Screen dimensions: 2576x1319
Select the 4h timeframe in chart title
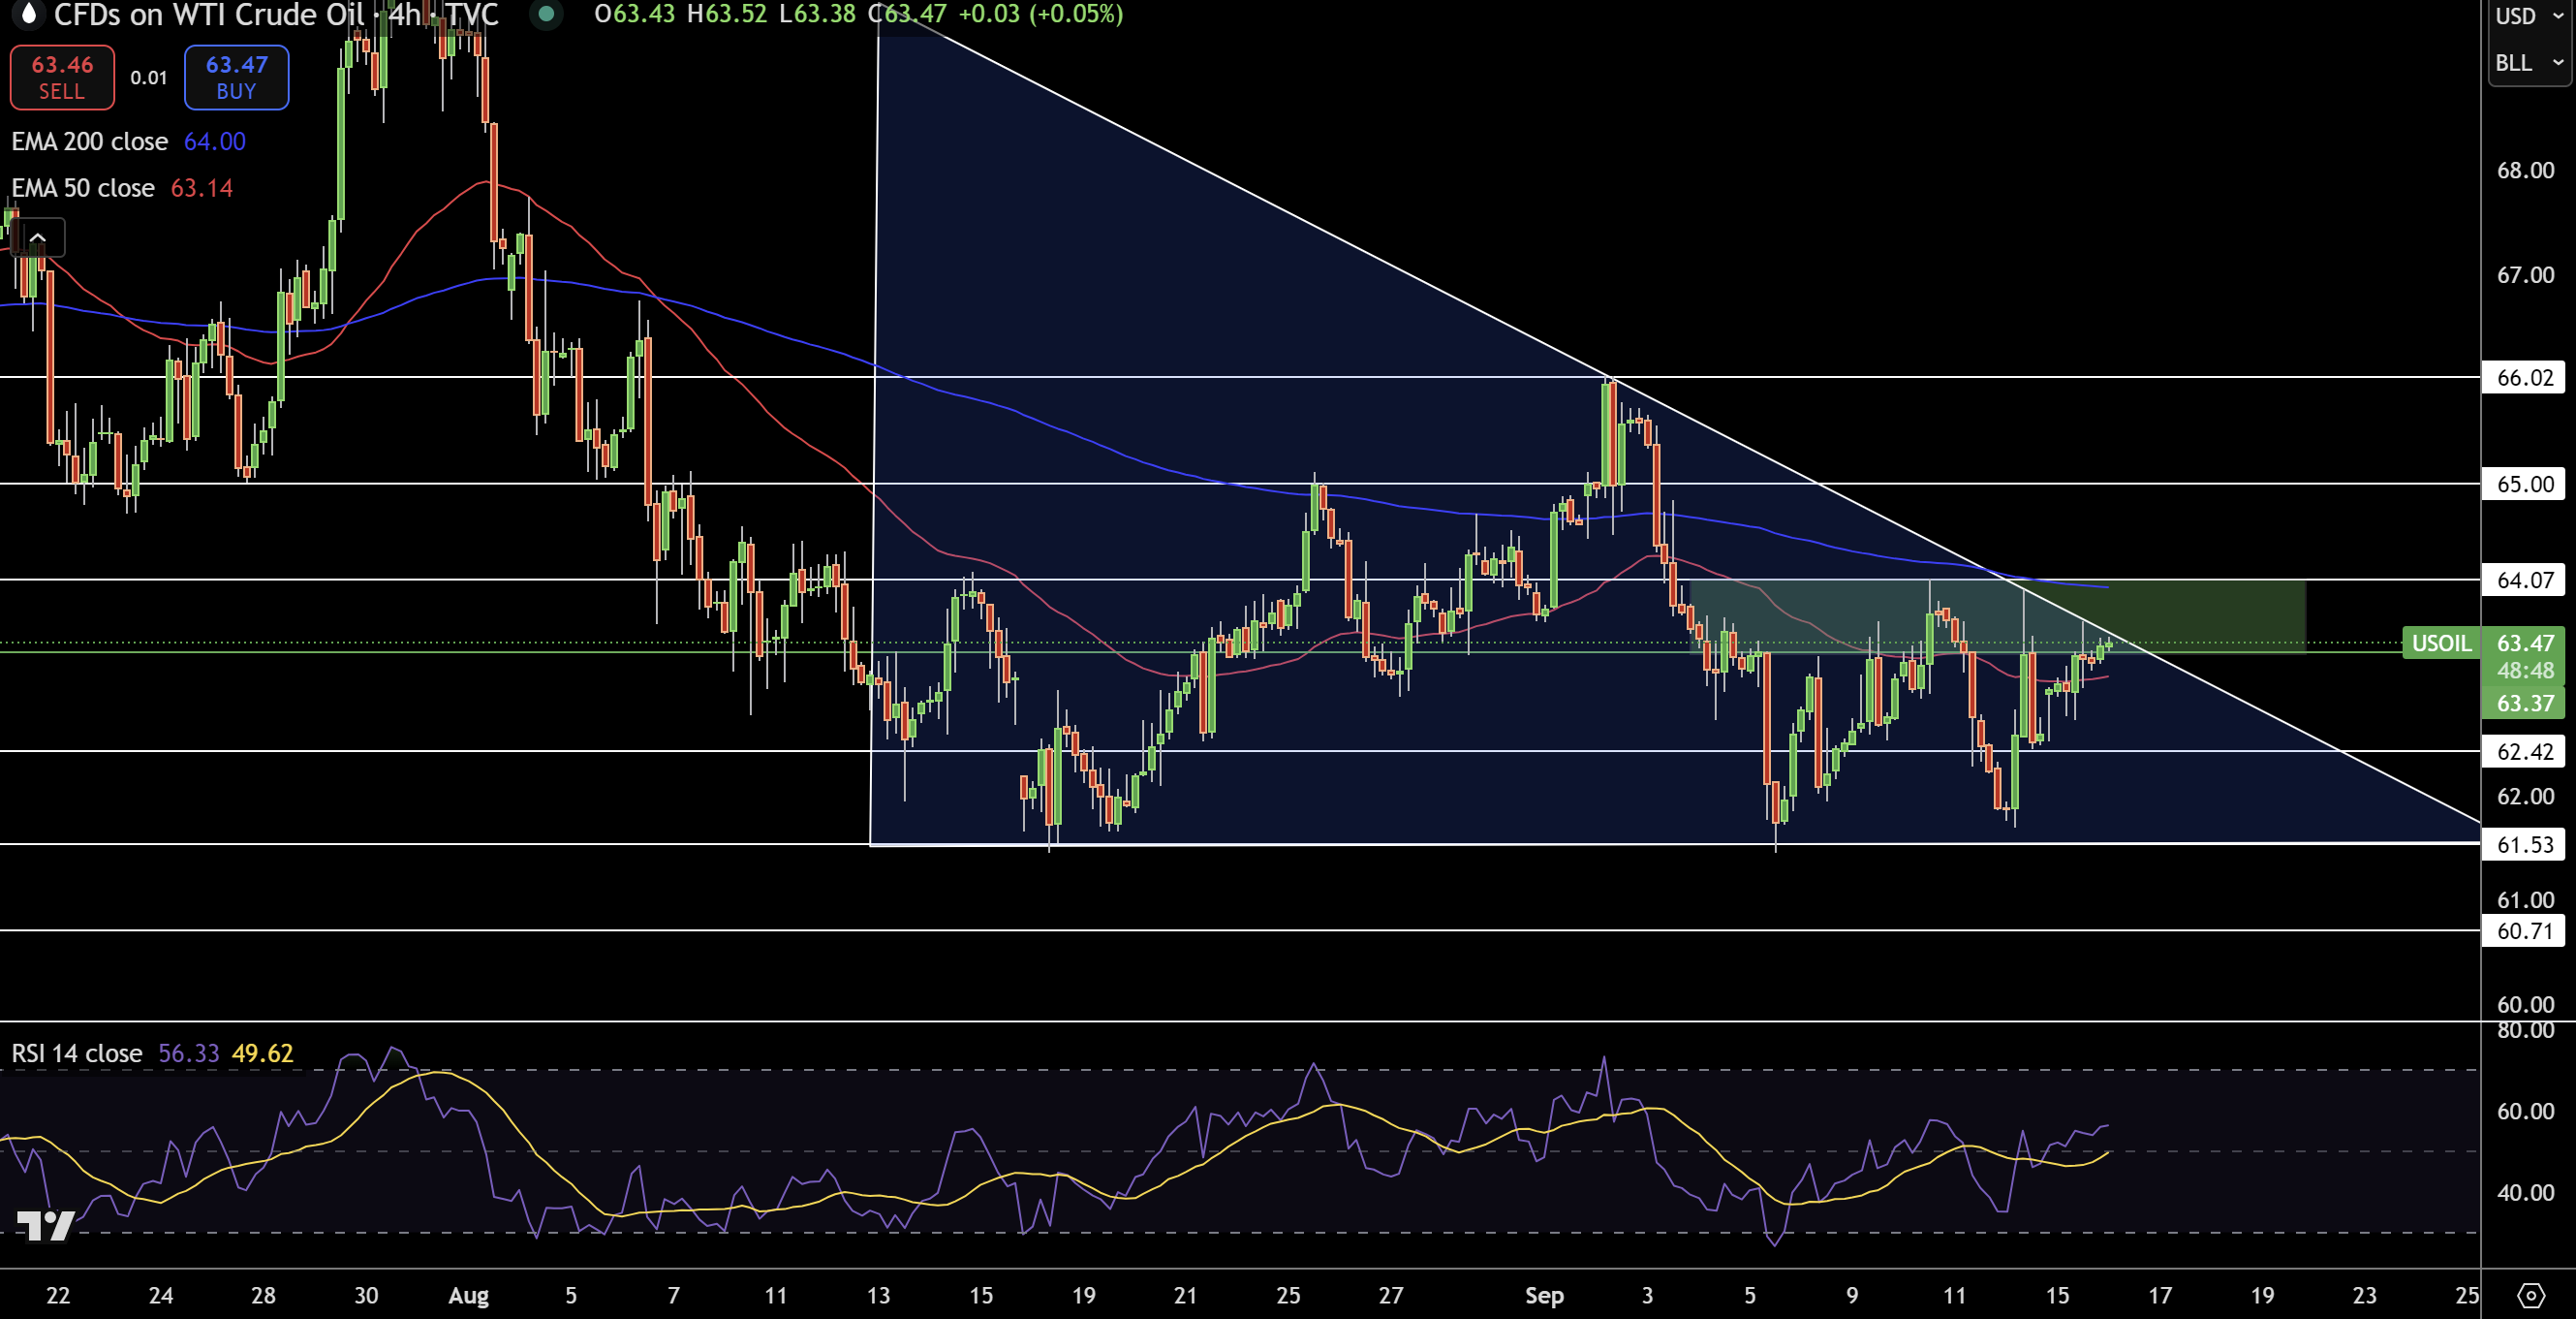point(404,15)
